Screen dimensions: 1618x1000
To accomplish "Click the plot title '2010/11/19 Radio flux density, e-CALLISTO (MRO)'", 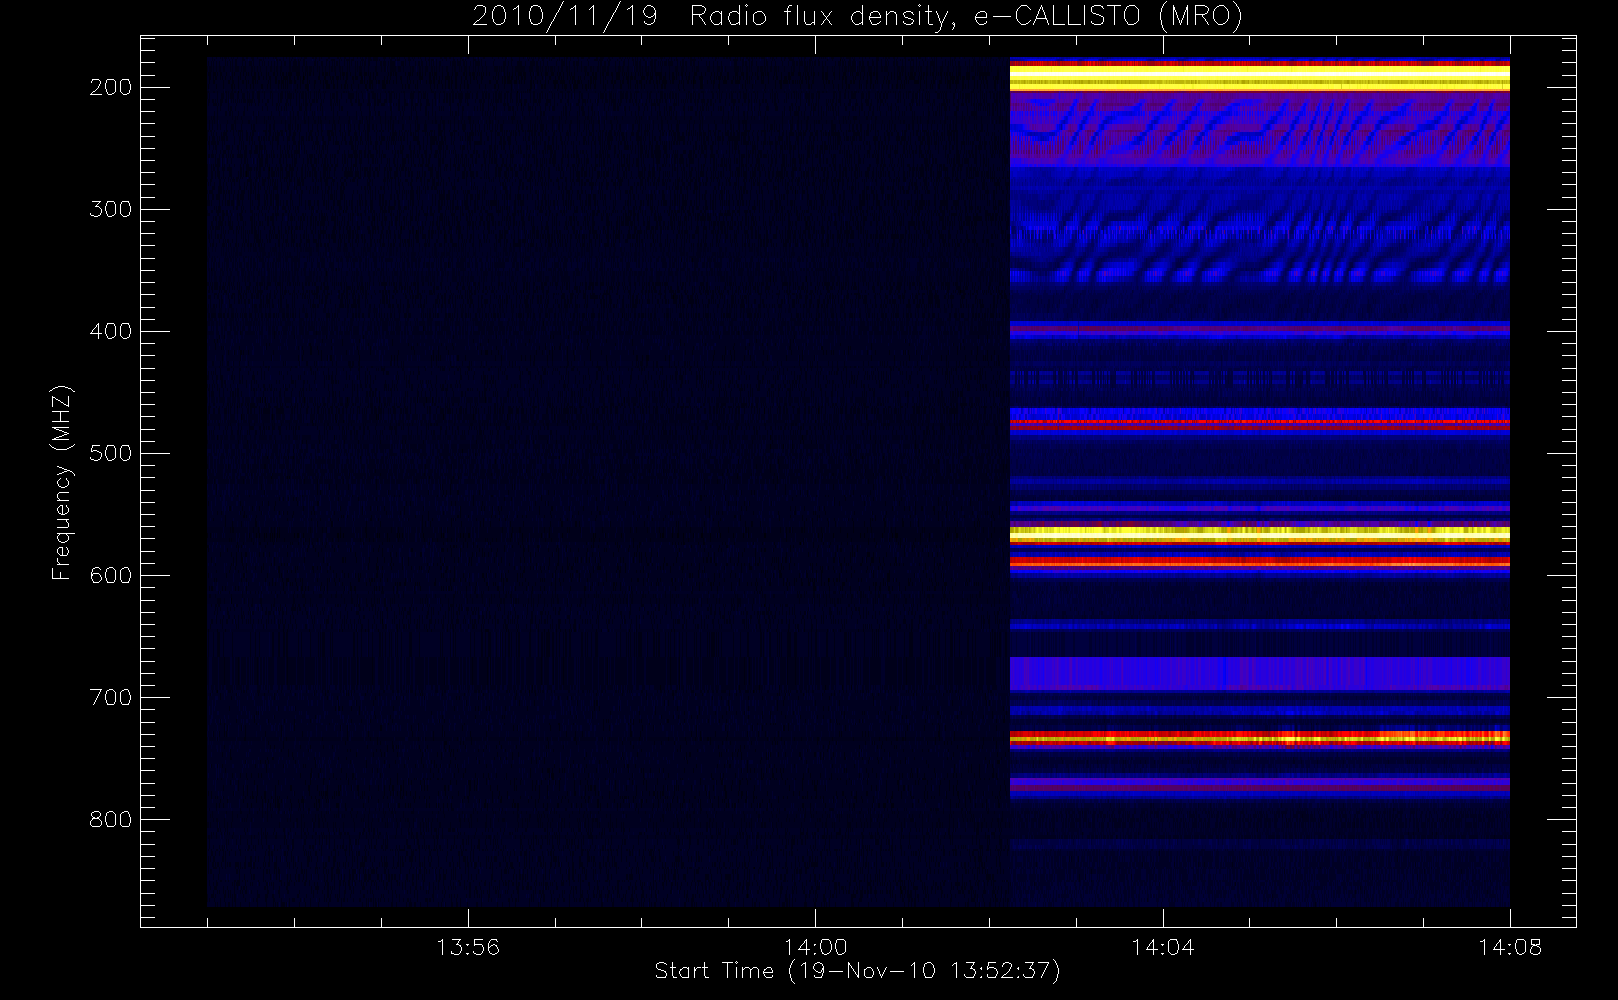I will (857, 17).
